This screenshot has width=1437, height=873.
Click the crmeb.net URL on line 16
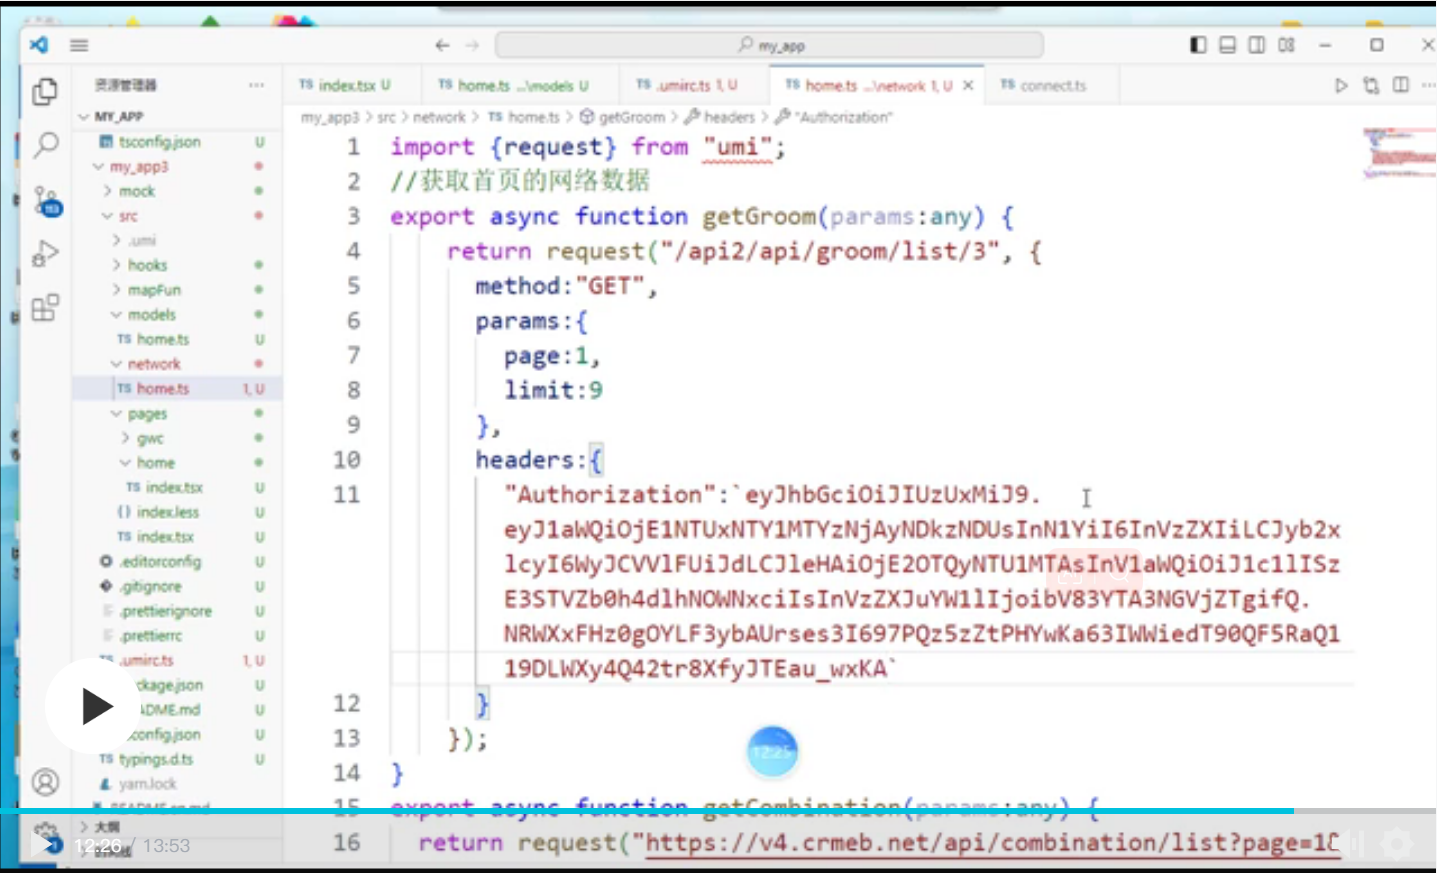(992, 843)
